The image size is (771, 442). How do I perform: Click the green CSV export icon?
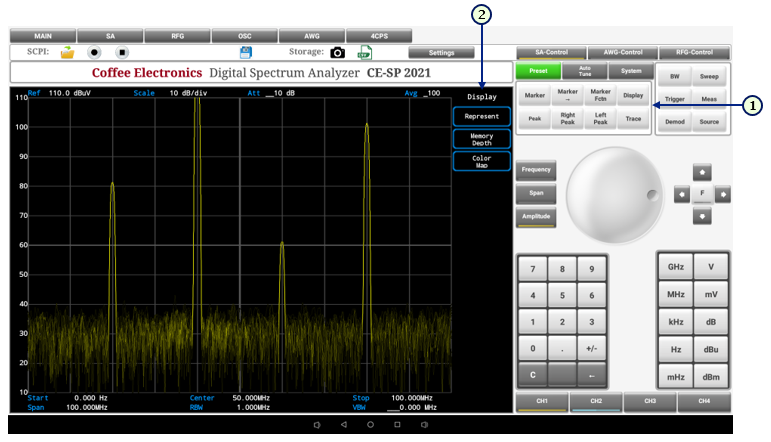pos(365,52)
